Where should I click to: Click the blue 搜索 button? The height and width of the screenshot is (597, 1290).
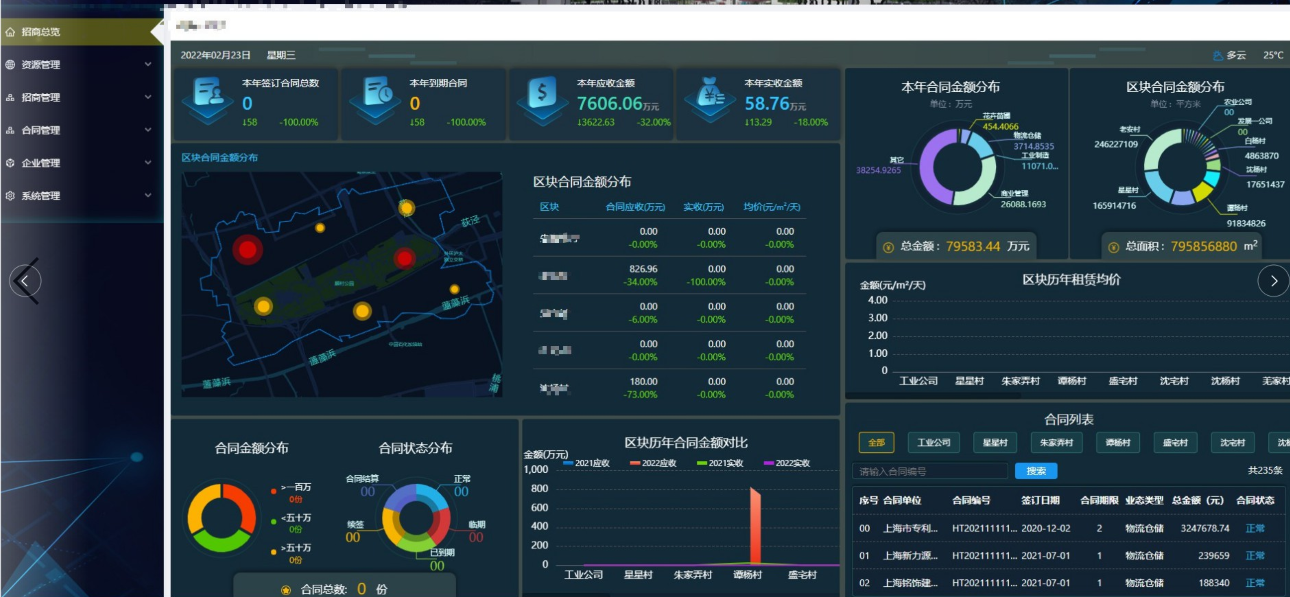(1035, 471)
